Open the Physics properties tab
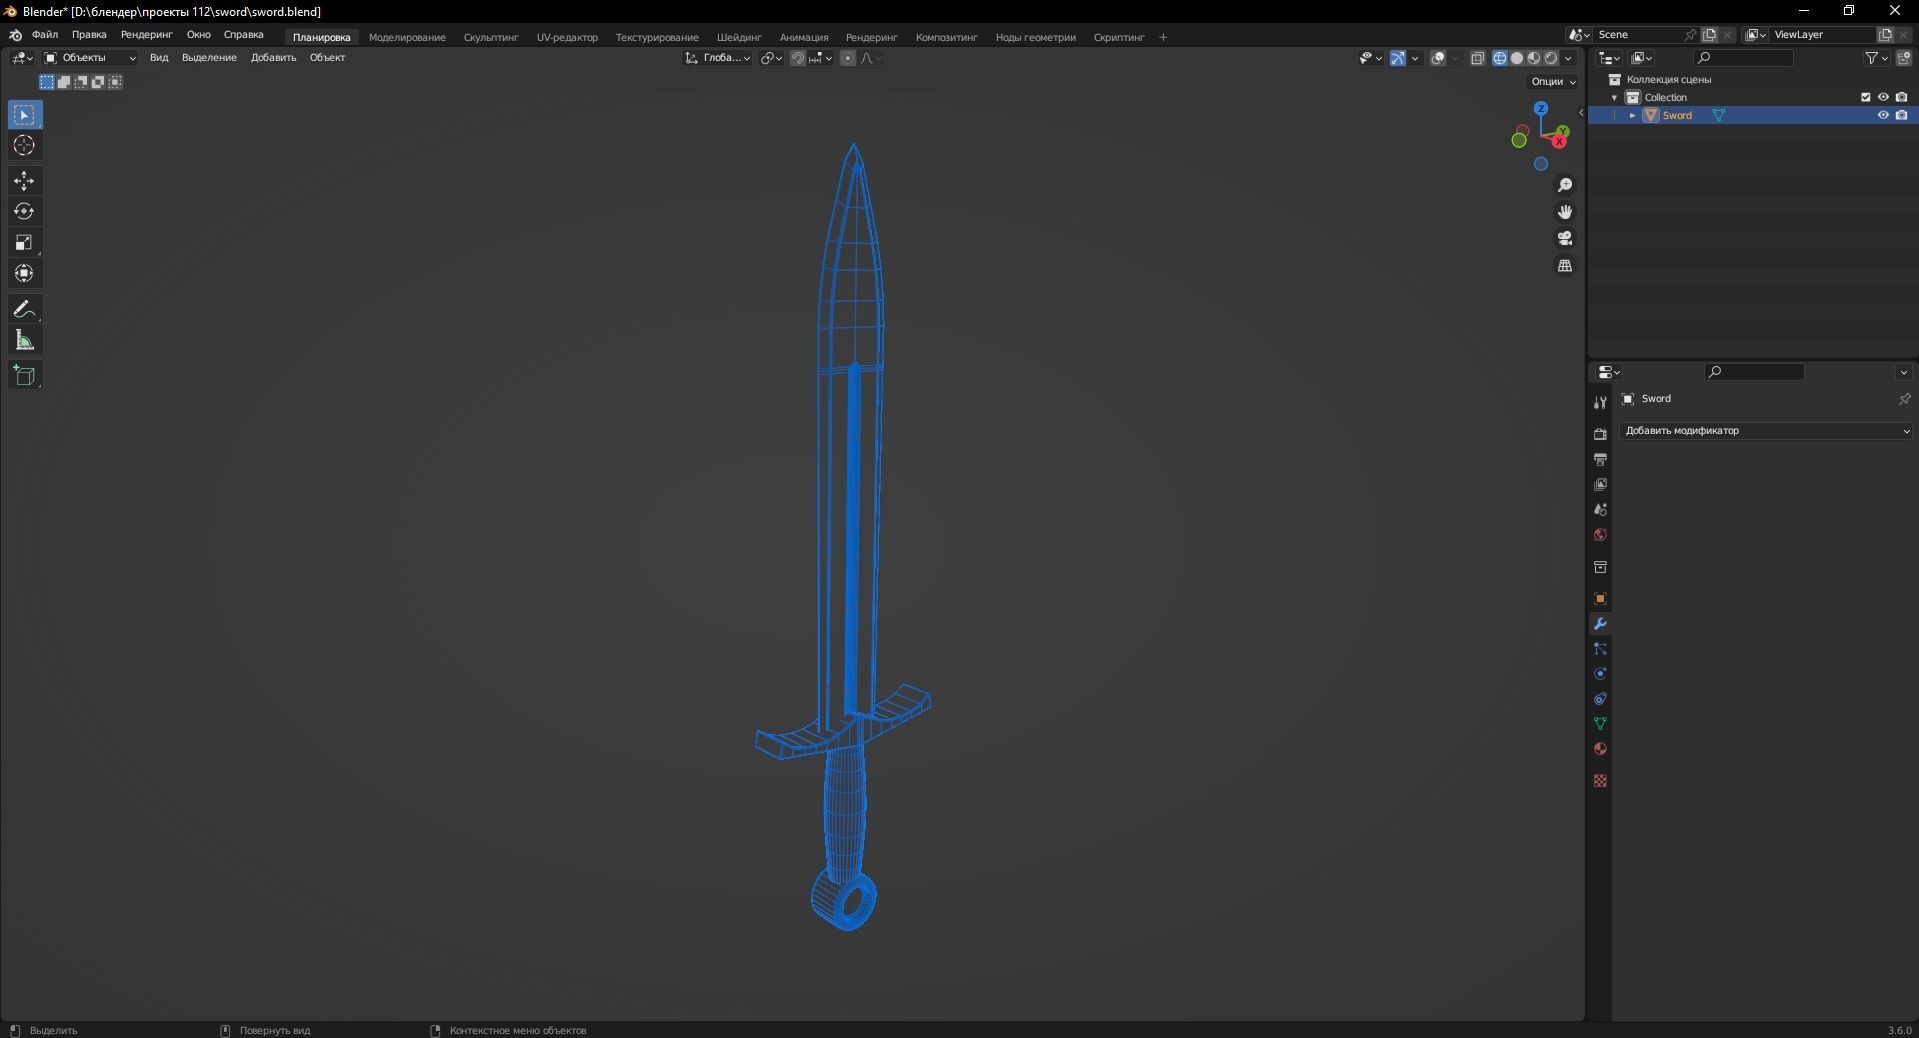The height and width of the screenshot is (1038, 1919). [x=1600, y=674]
